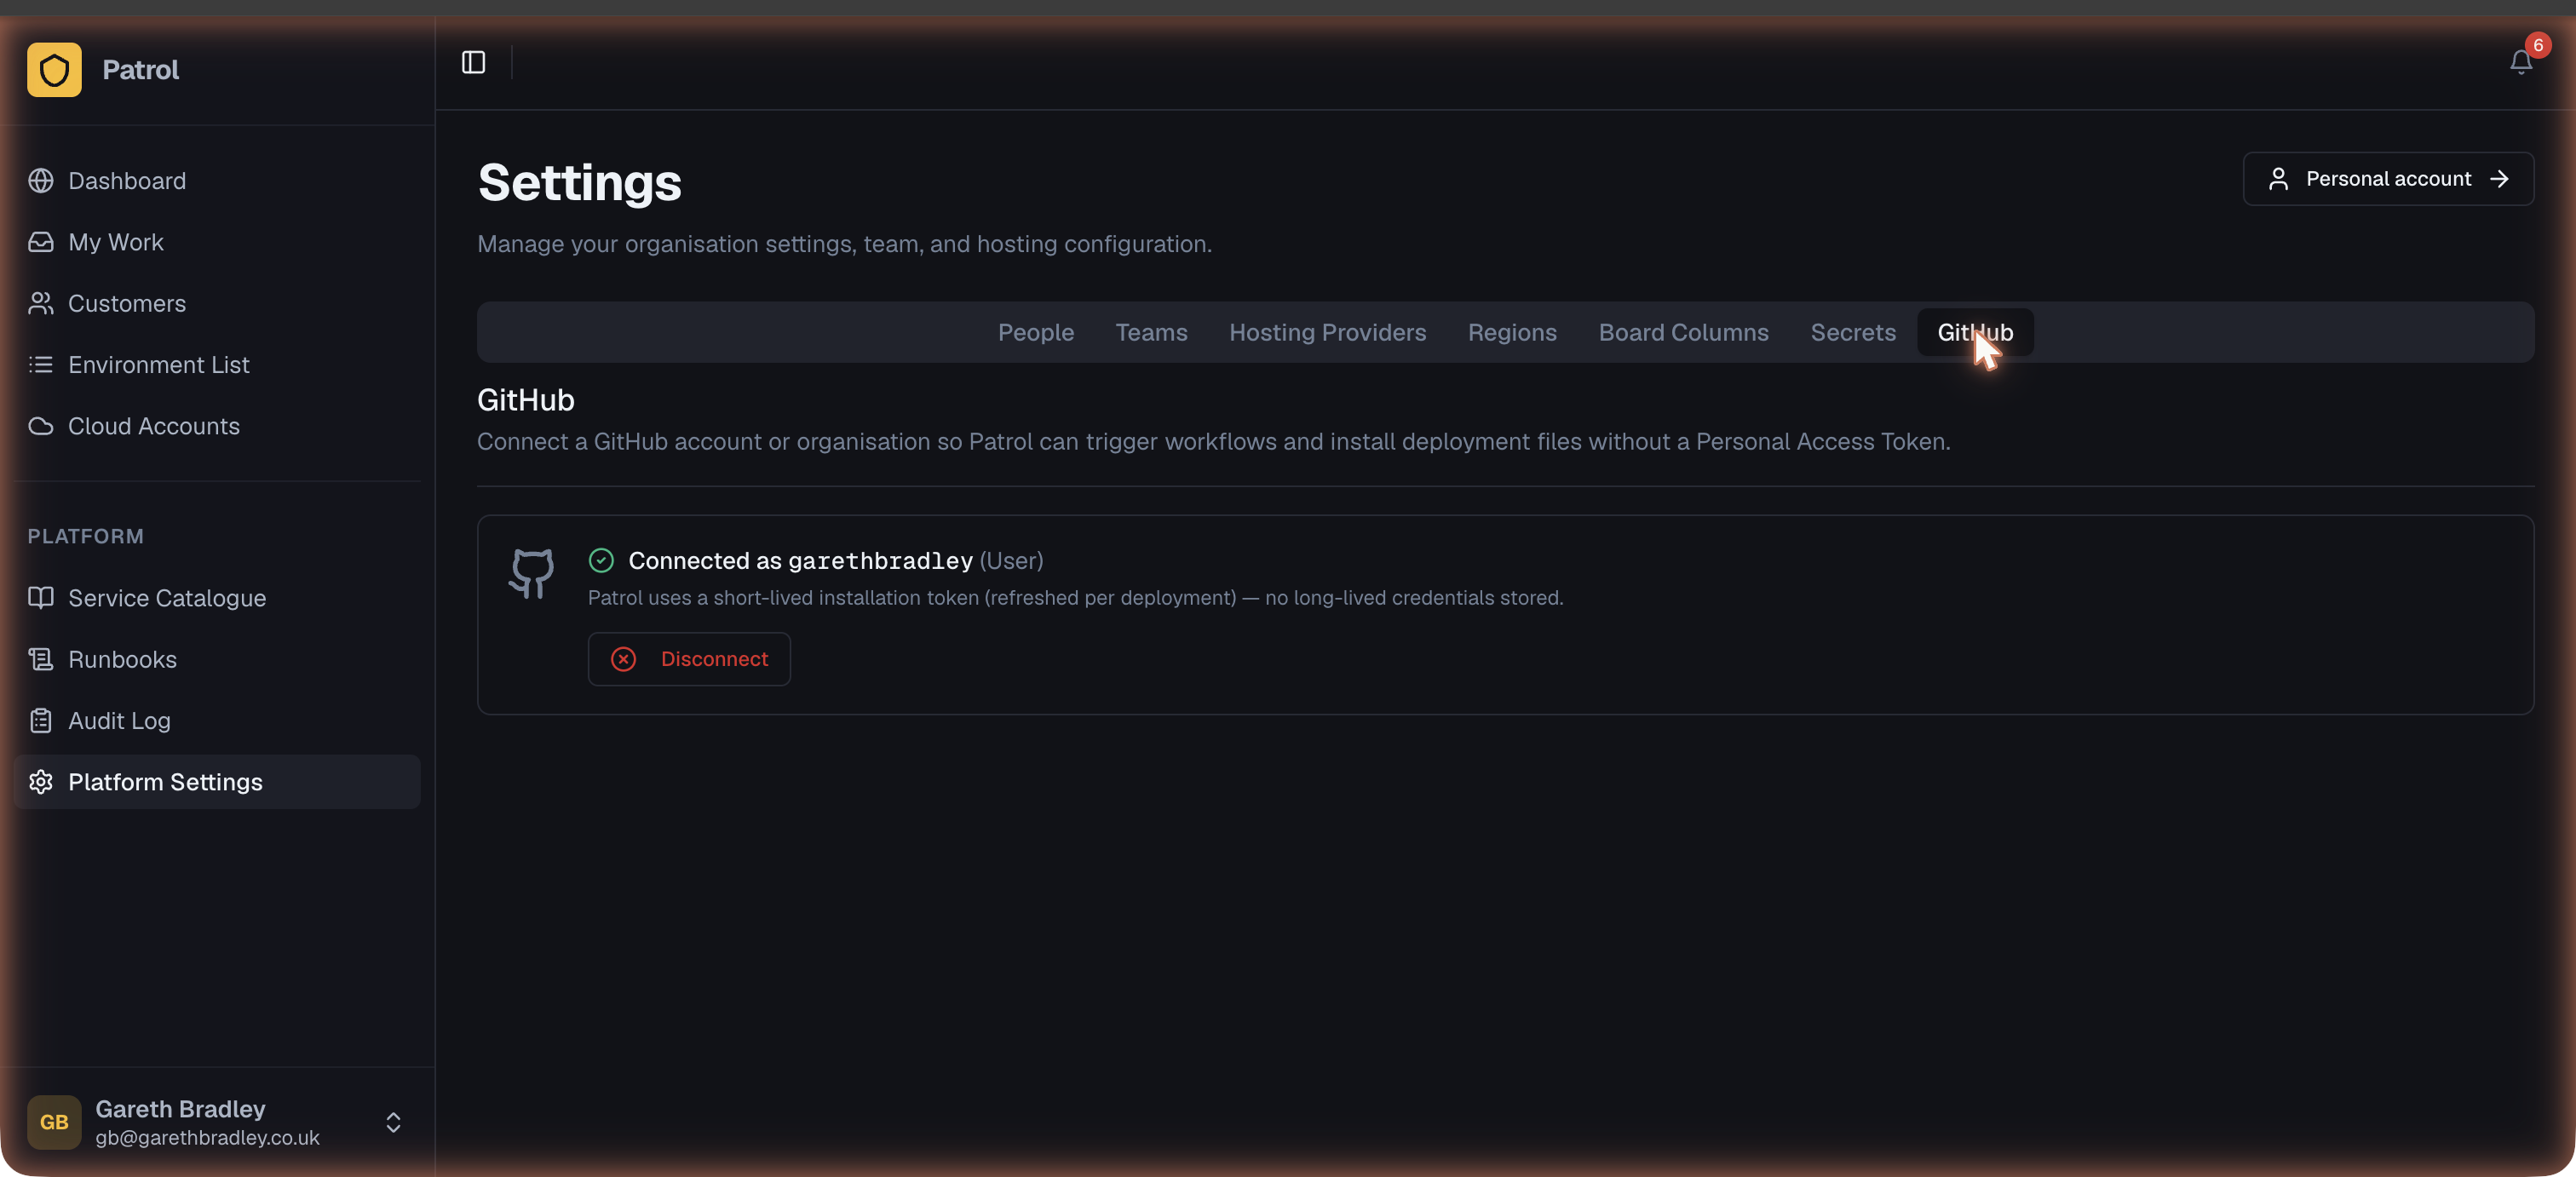This screenshot has width=2576, height=1177.
Task: Click the short-lived installation token note
Action: 1075,598
